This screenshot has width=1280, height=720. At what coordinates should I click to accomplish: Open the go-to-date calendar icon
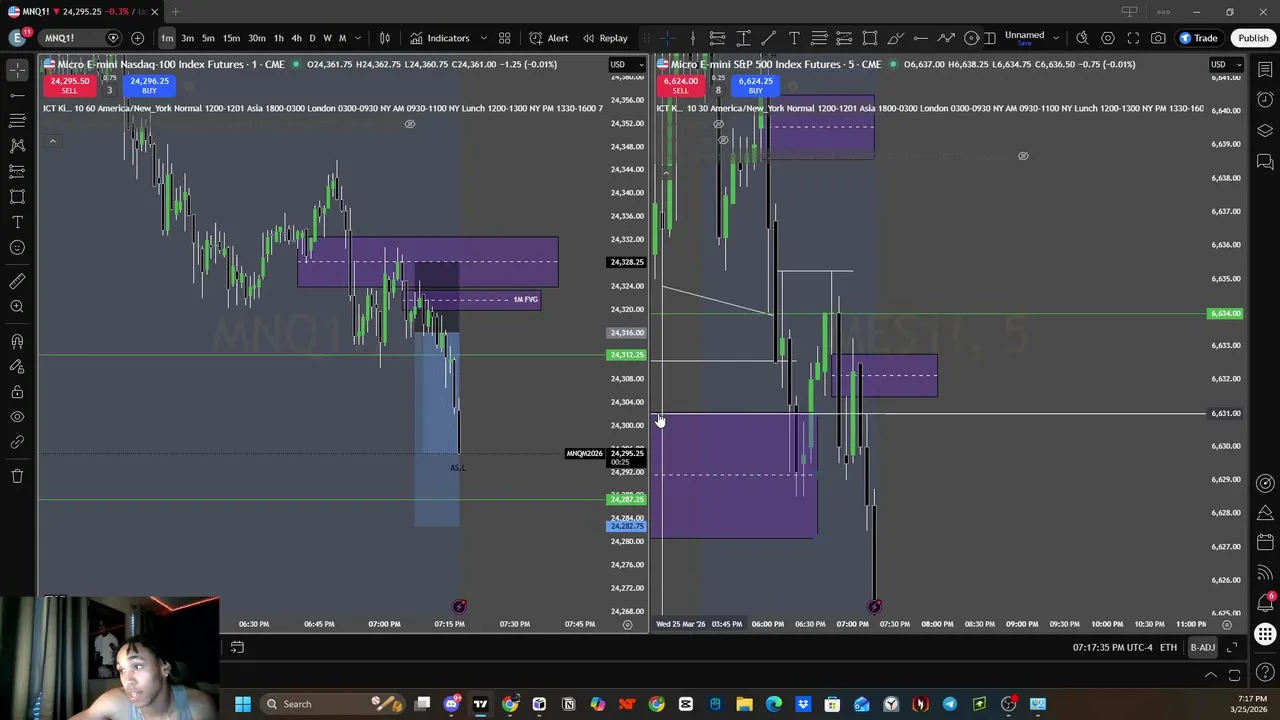237,648
